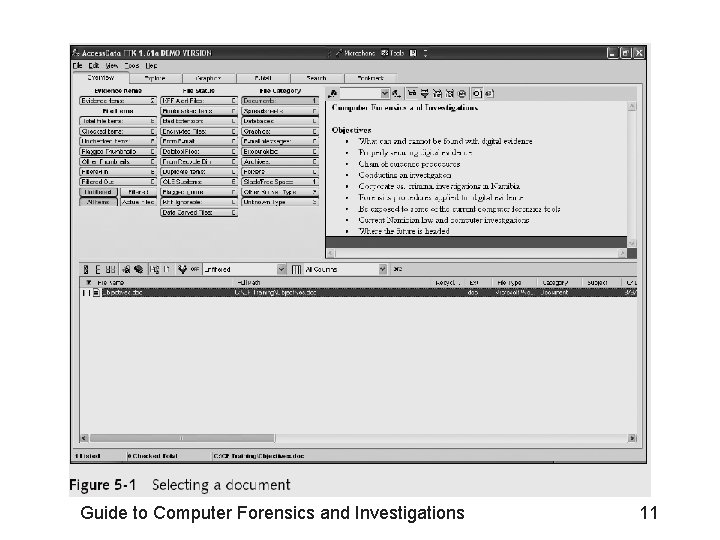Image resolution: width=720 pixels, height=540 pixels.
Task: Click the Slack/Free Space button
Action: click(x=280, y=182)
